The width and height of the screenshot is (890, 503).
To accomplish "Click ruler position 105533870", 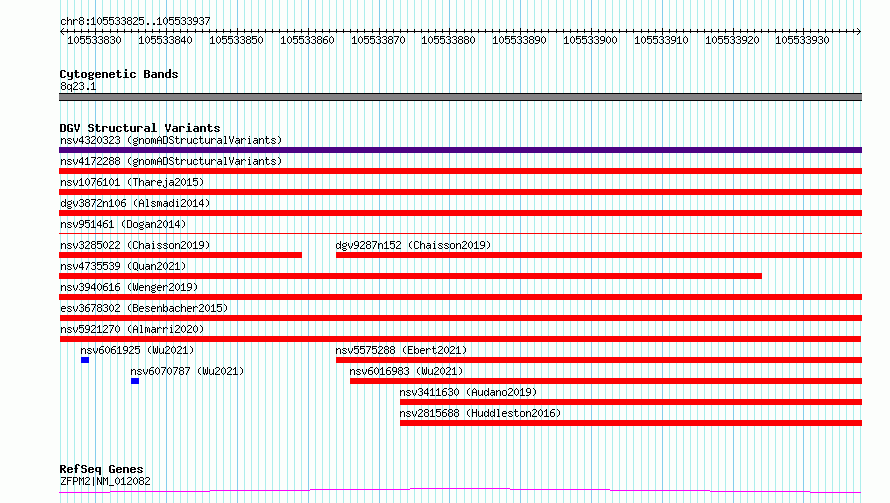I will (x=378, y=40).
